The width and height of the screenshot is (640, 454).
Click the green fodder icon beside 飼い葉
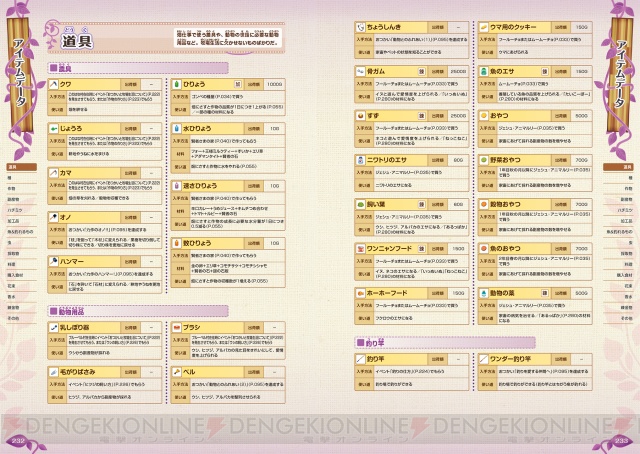[360, 204]
